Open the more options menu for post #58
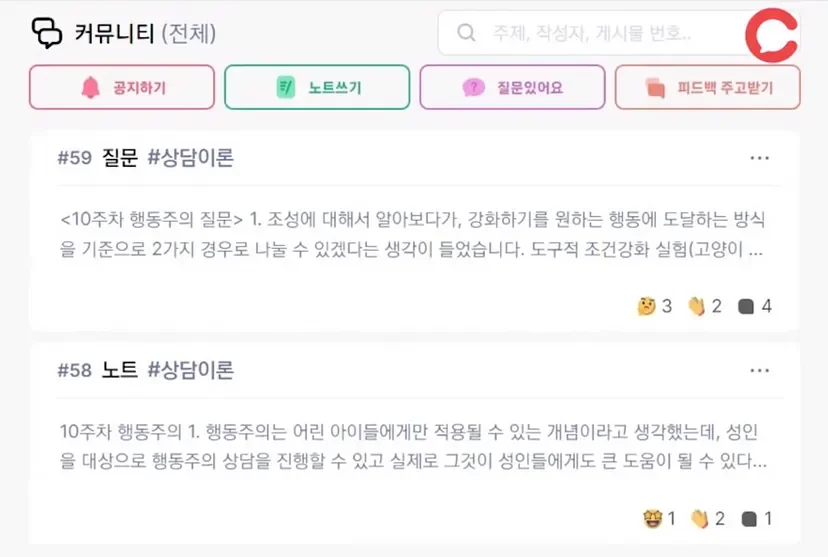The width and height of the screenshot is (828, 557). click(x=760, y=371)
